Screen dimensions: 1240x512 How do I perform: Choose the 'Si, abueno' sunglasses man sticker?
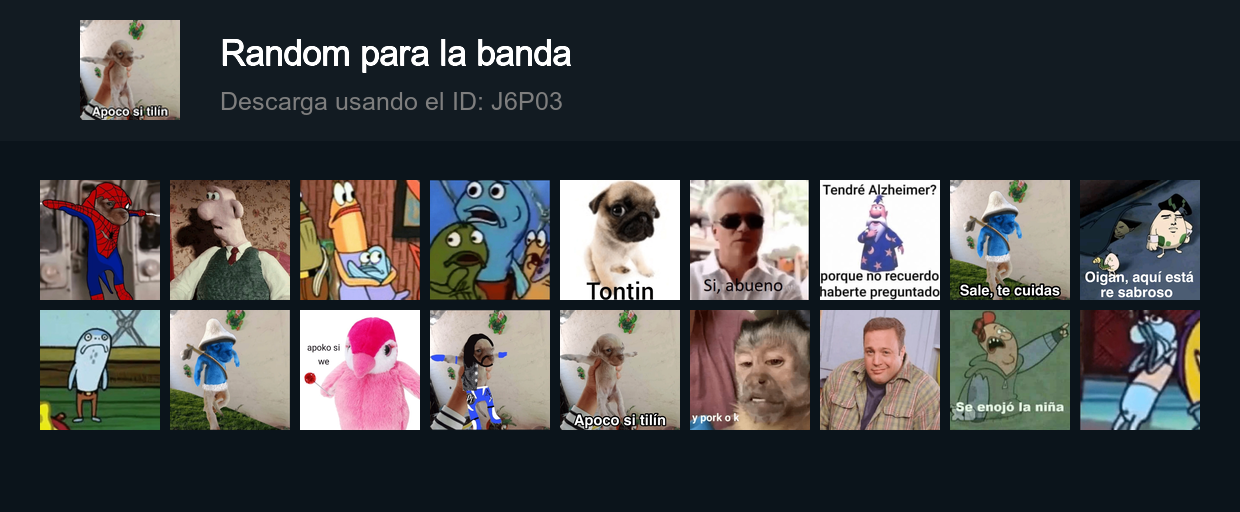pyautogui.click(x=750, y=240)
